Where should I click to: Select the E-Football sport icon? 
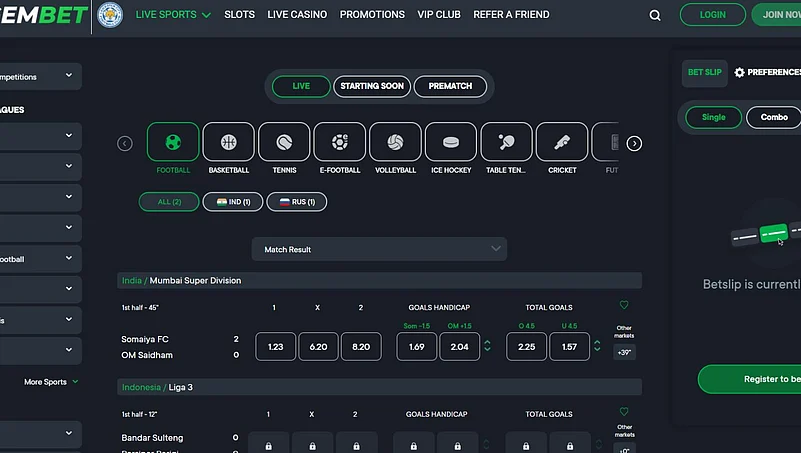coord(340,142)
